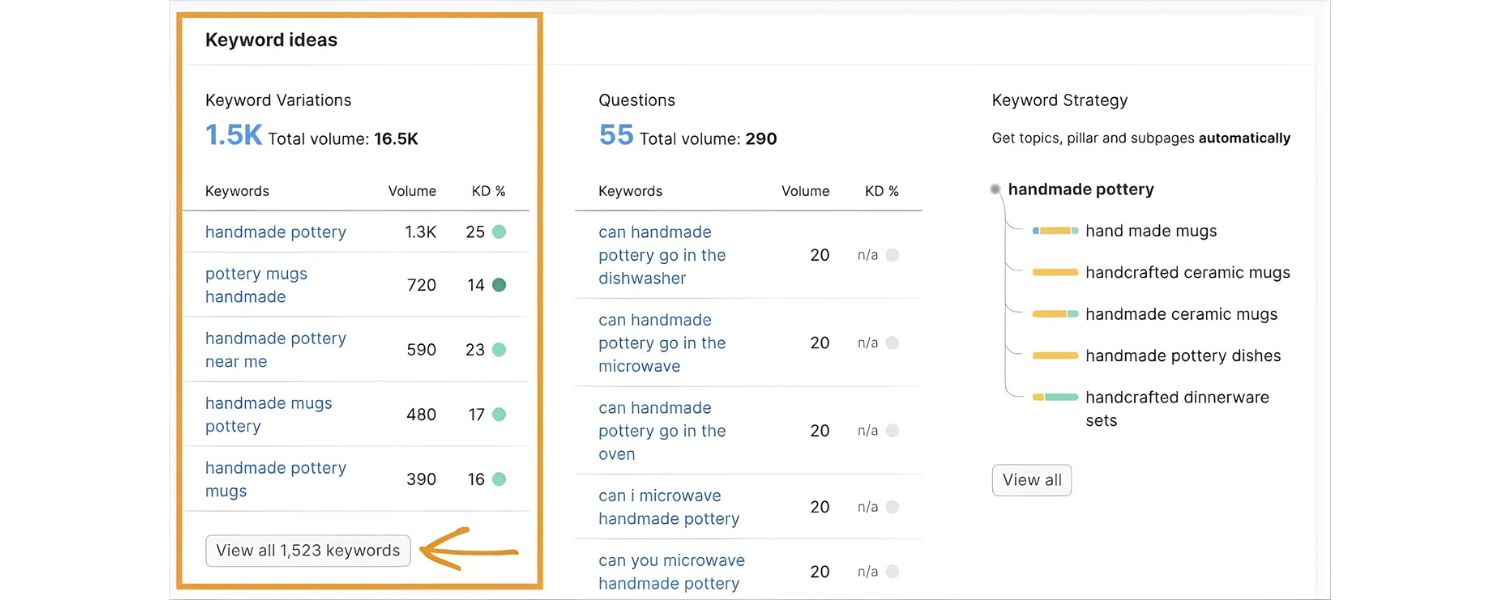Screen dimensions: 1500x600
Task: Click the grey n/a dot for dishwasher question
Action: pyautogui.click(x=892, y=255)
